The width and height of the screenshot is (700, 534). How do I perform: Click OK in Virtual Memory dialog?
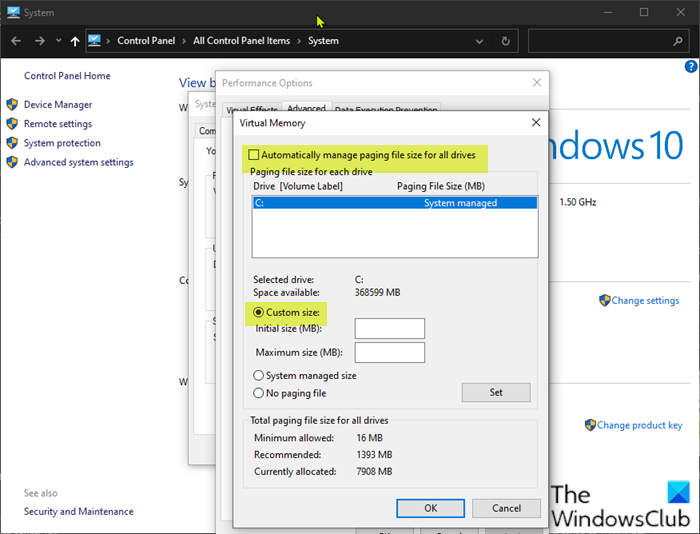430,508
